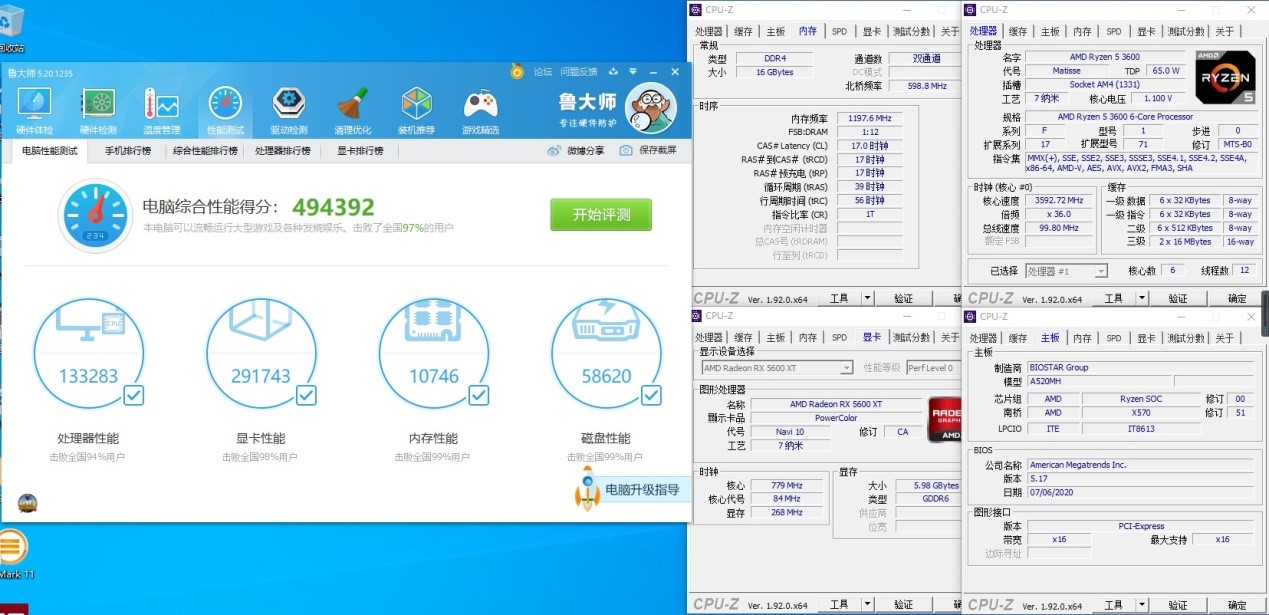Open the 问题反馈 feedback link

579,72
